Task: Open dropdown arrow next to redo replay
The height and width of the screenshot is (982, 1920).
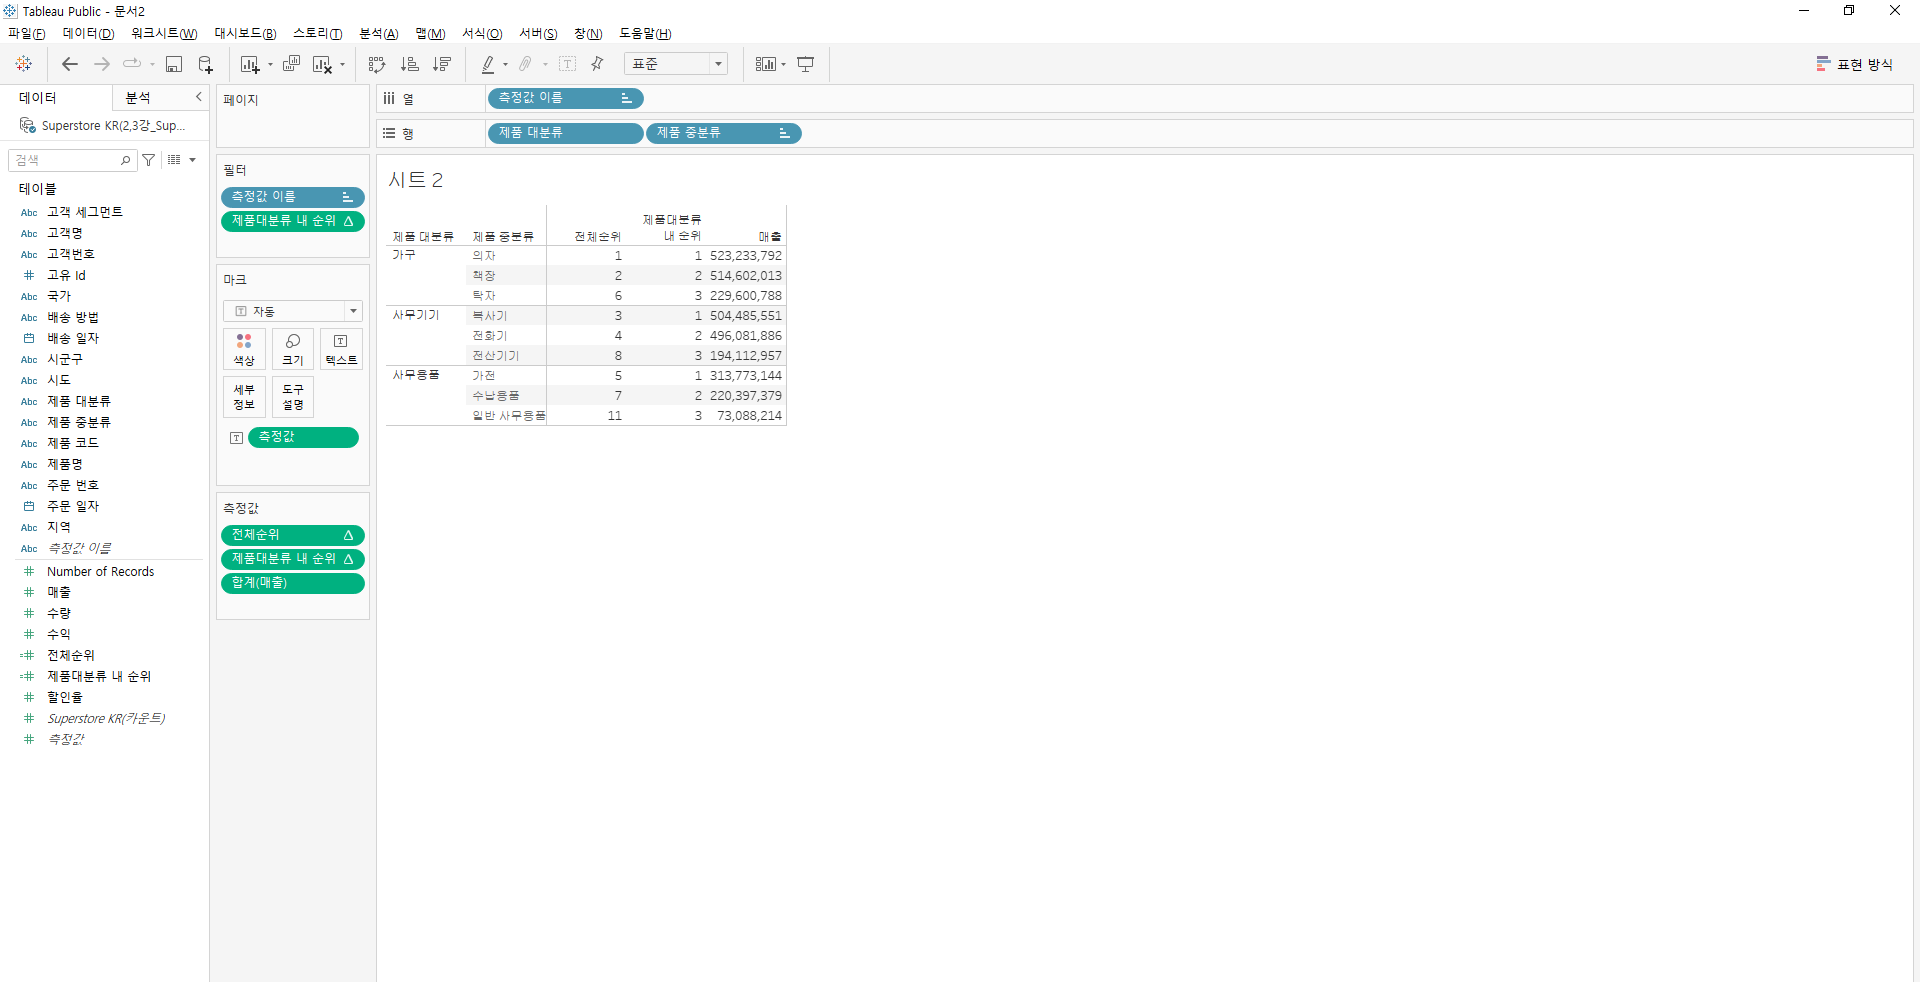Action: [x=152, y=65]
